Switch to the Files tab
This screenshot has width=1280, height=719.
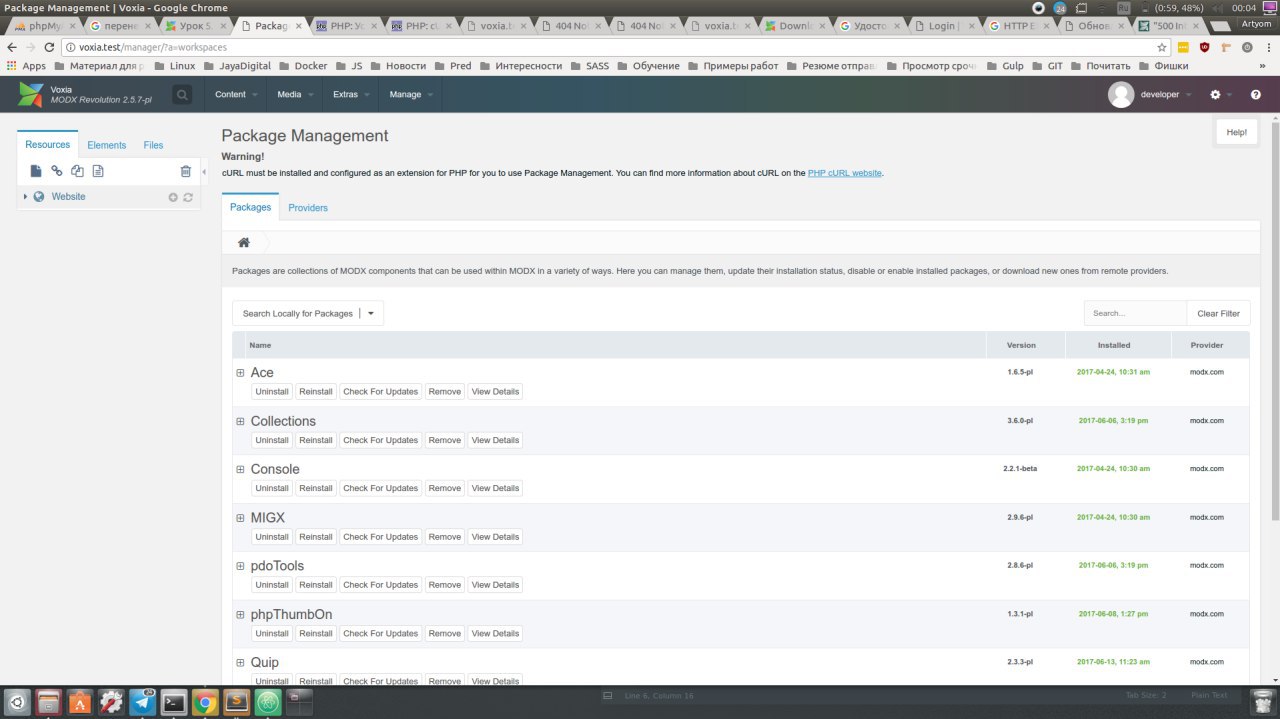pyautogui.click(x=153, y=145)
